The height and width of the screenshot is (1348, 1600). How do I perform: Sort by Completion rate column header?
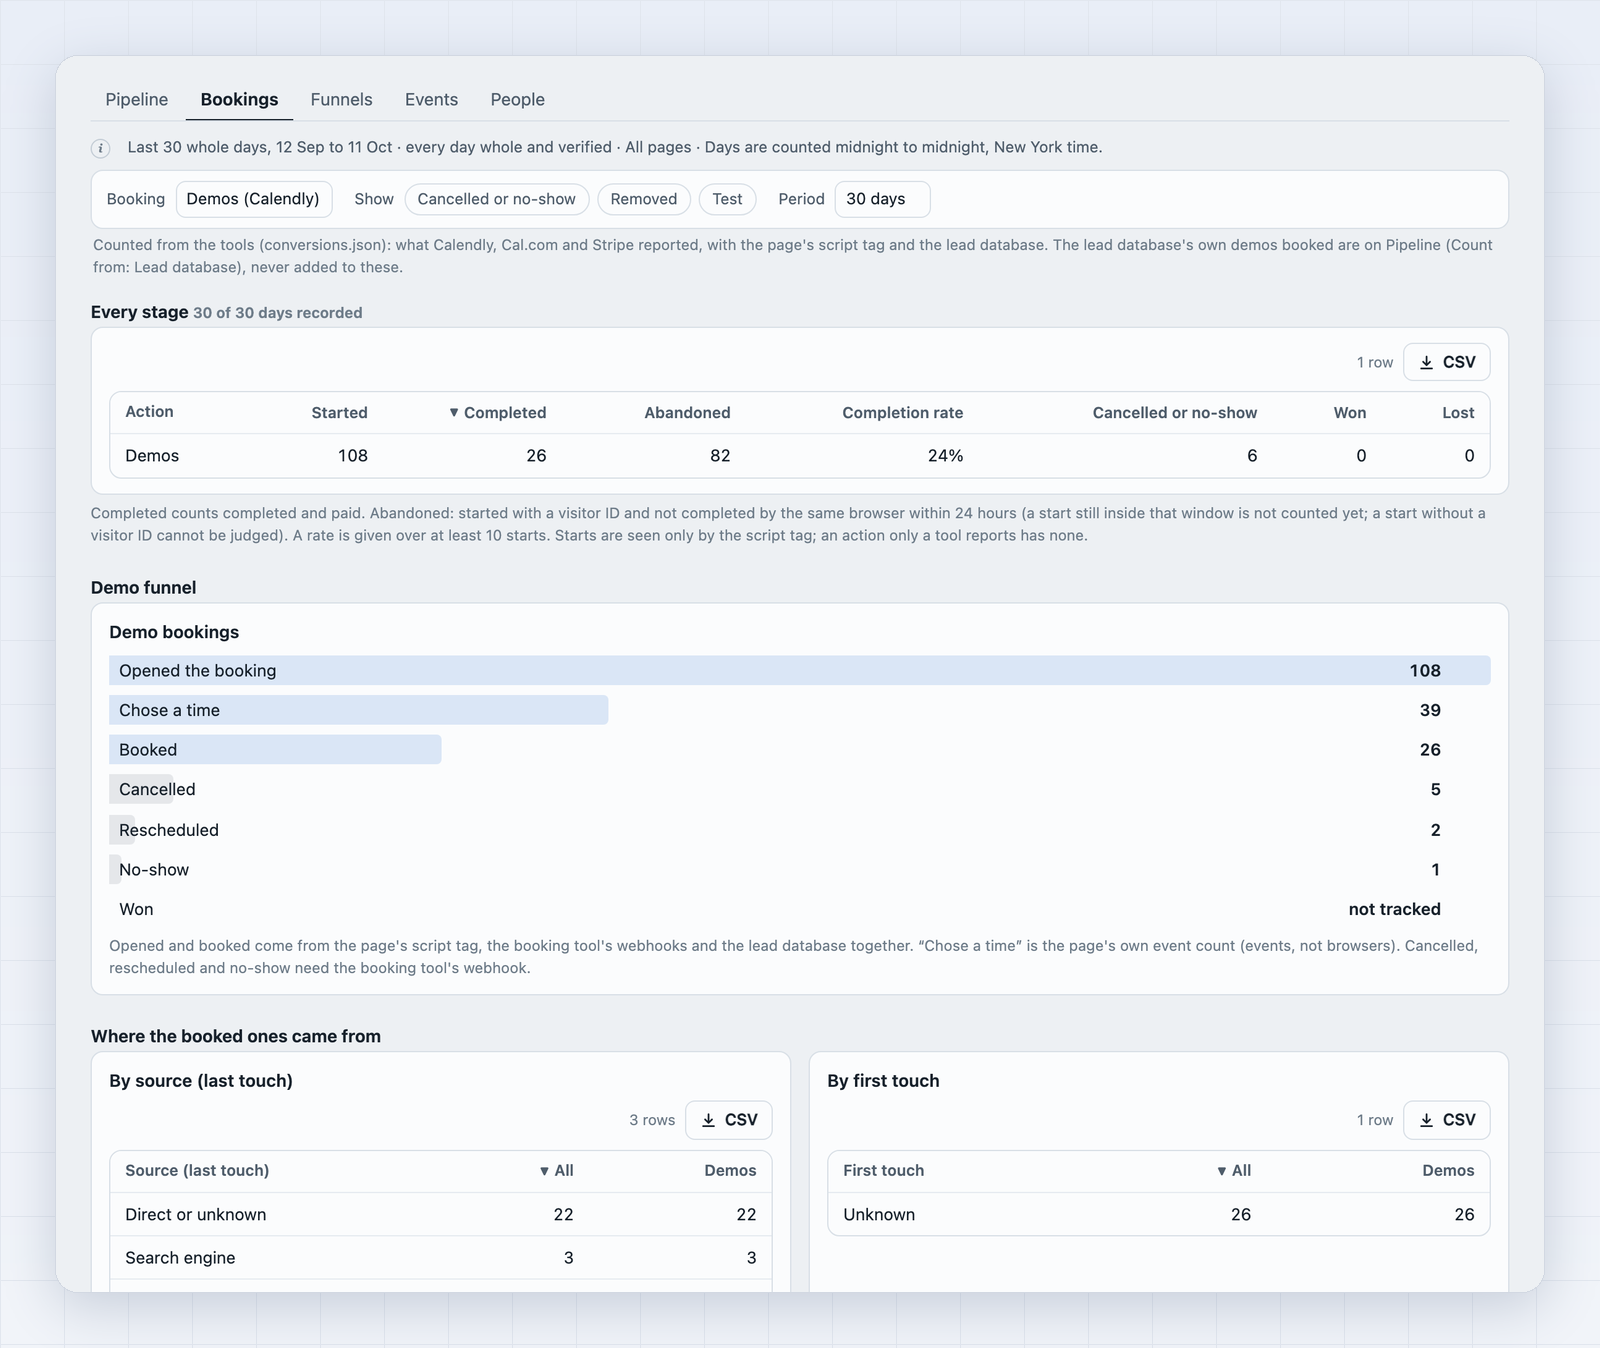(x=902, y=413)
